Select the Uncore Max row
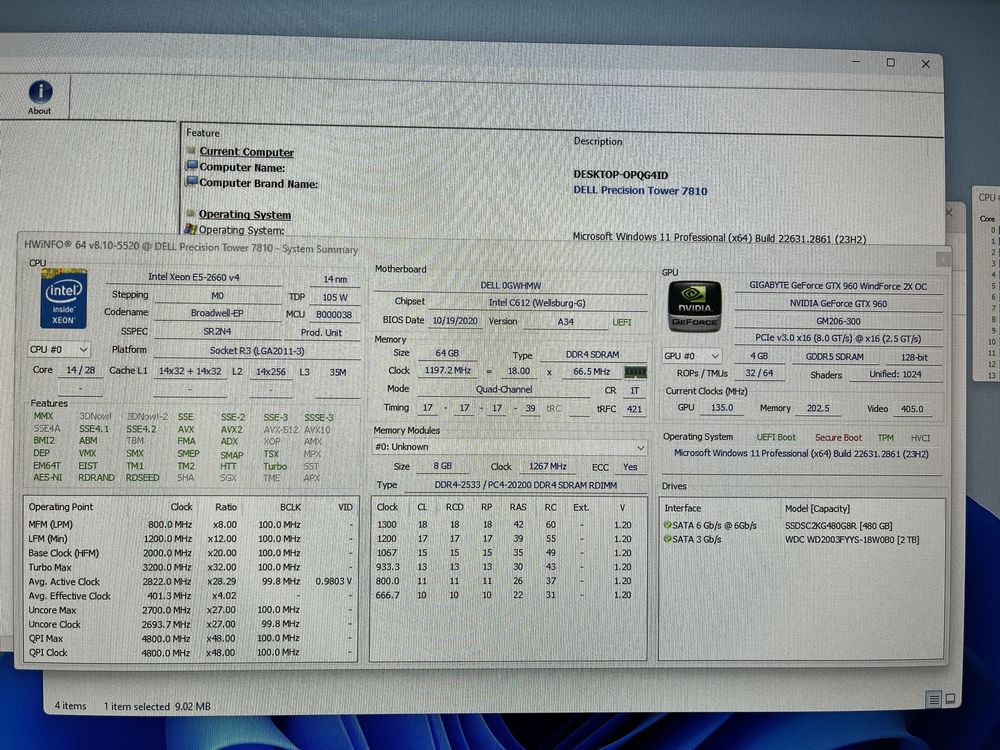This screenshot has width=1000, height=750. click(x=191, y=610)
